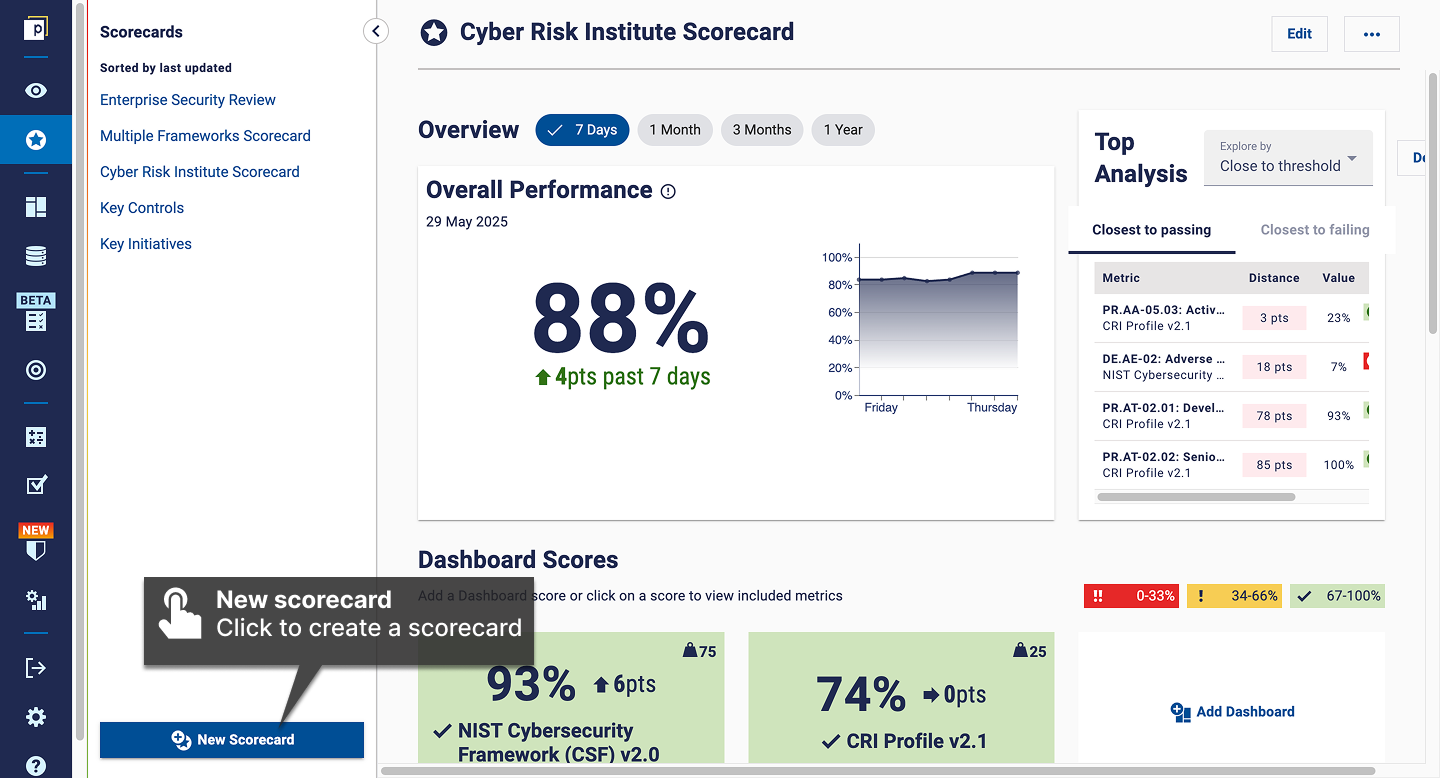
Task: Select PR.AA-05.03 metric row
Action: tap(1232, 318)
